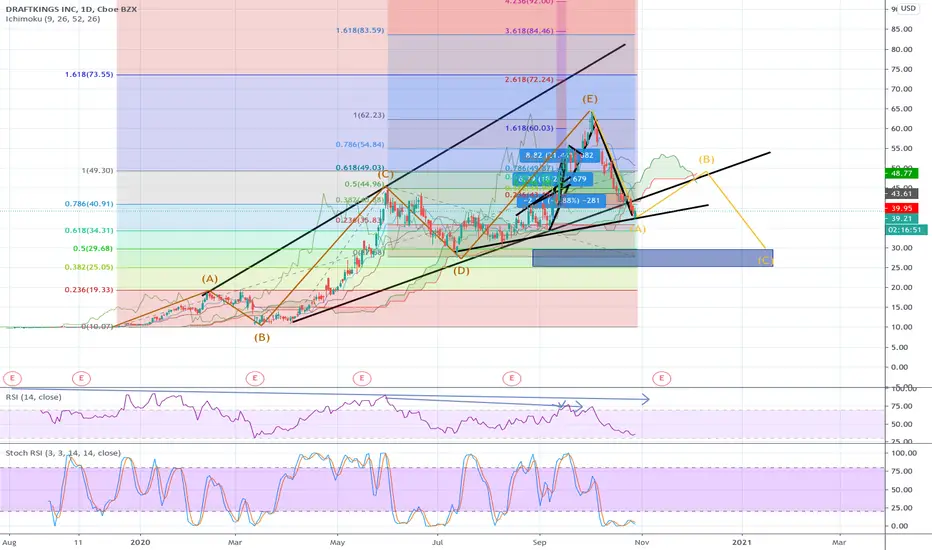Click the orange (D) wave label
Screen dimensions: 932x550
pyautogui.click(x=461, y=271)
